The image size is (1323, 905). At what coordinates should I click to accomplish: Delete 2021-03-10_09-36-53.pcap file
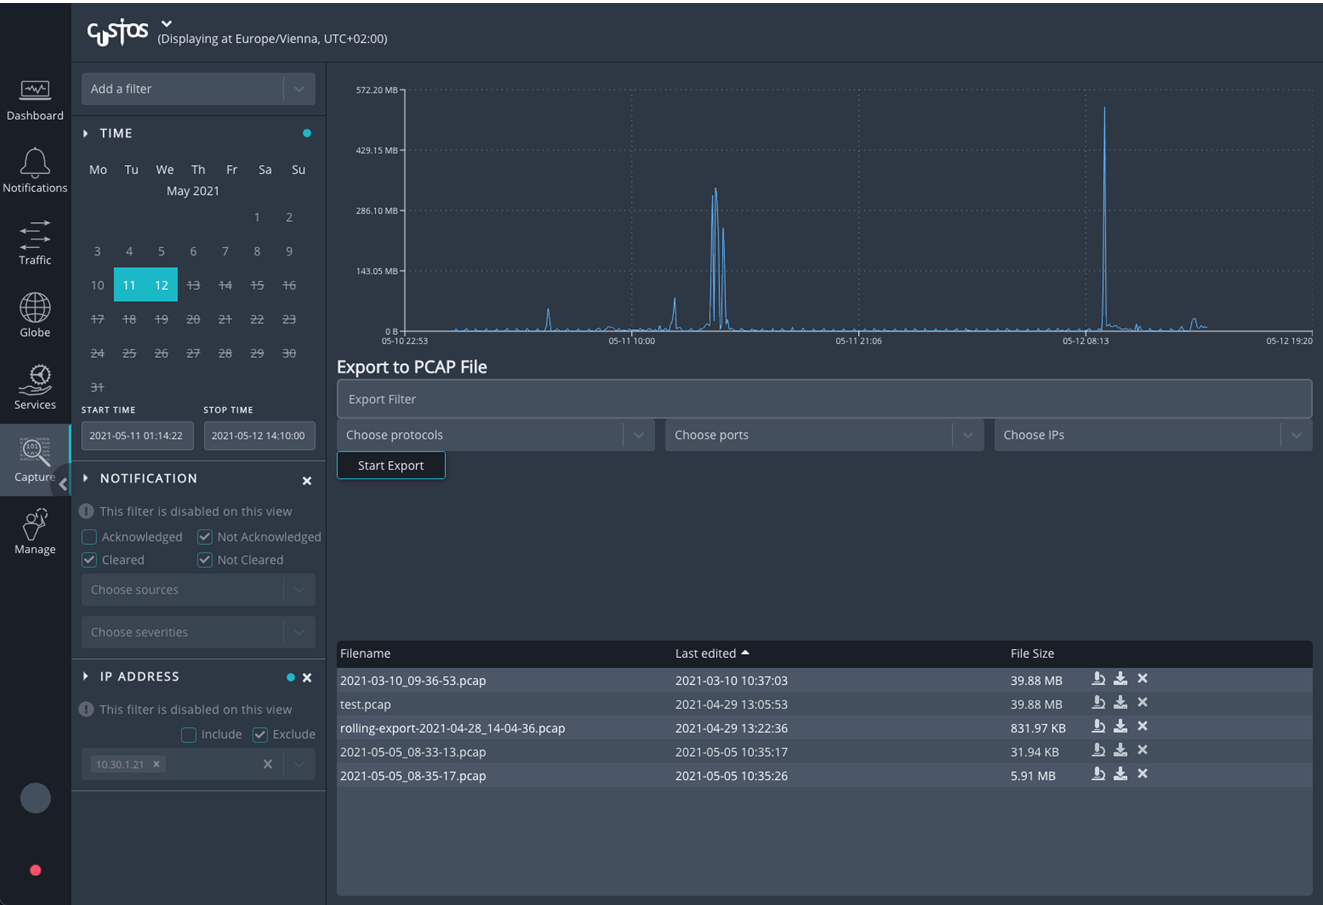[x=1142, y=679]
